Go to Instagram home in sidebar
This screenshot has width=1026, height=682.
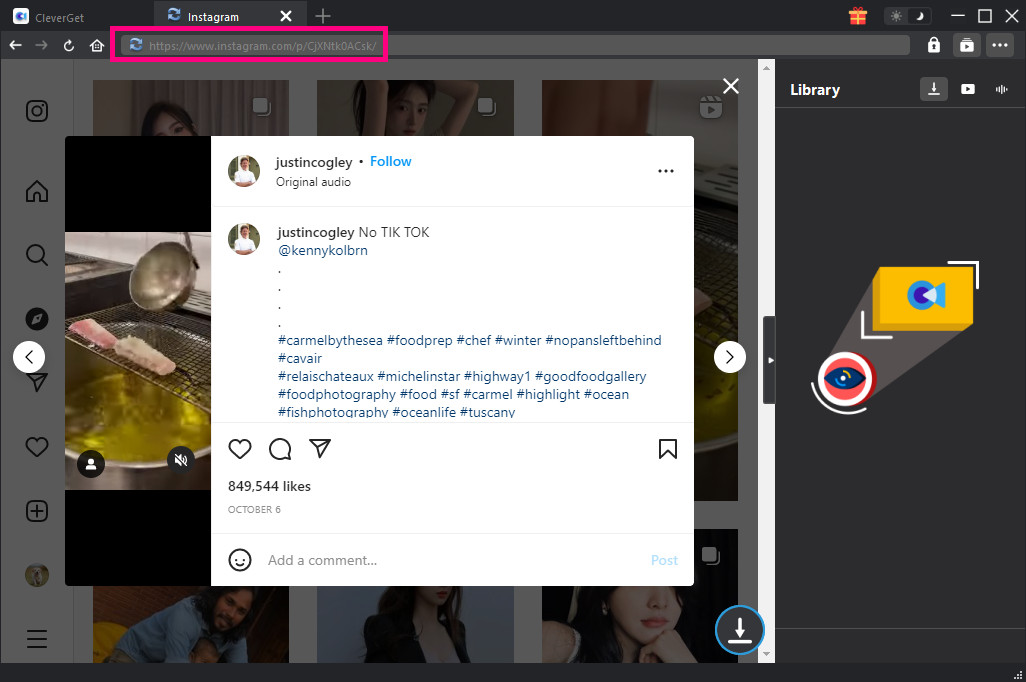pyautogui.click(x=37, y=191)
